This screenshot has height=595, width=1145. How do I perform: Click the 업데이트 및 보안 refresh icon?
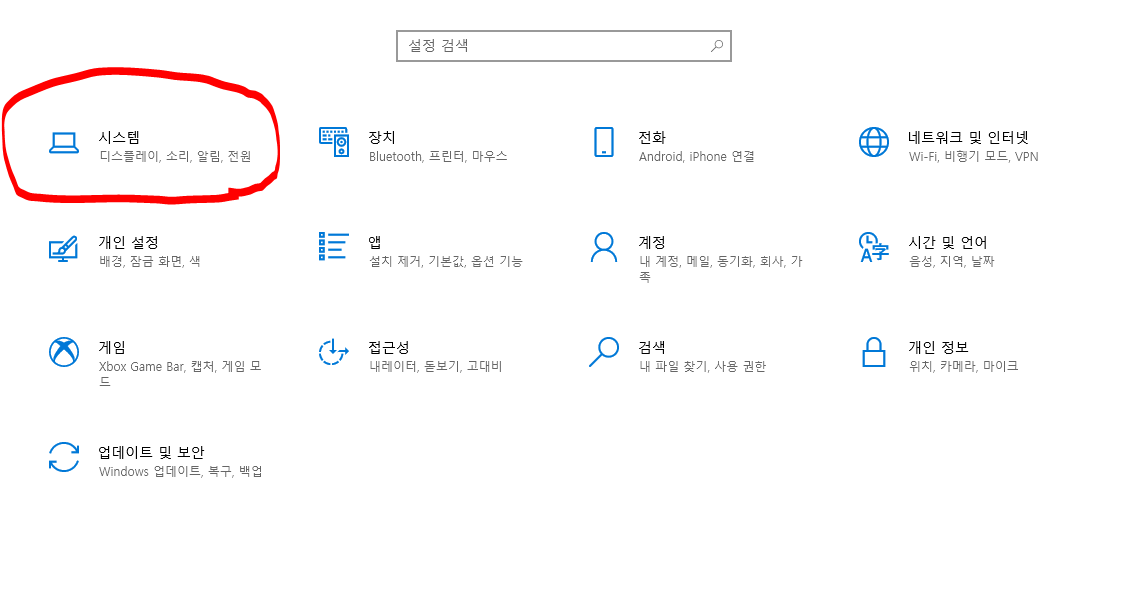pyautogui.click(x=64, y=457)
